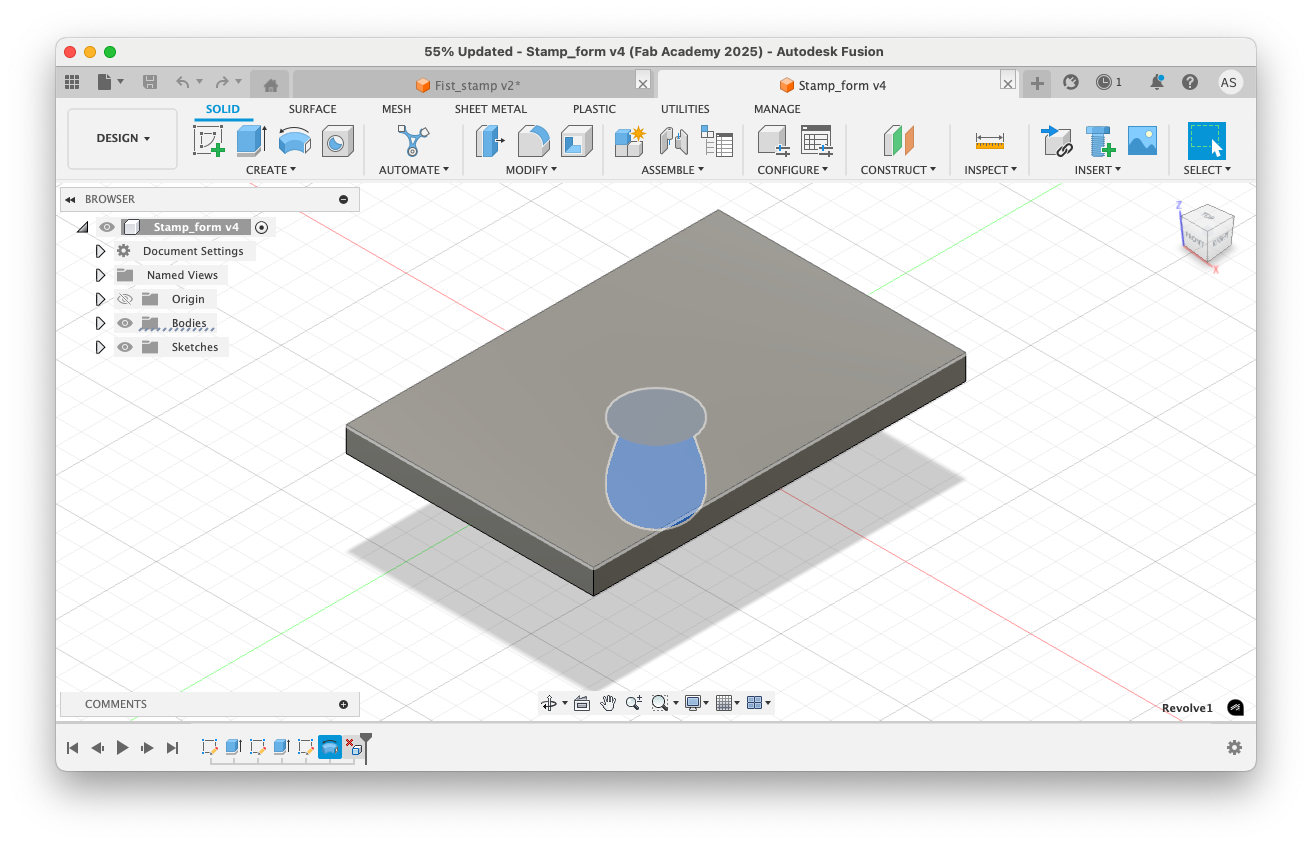Click the first Configure icon, the box with sliders
This screenshot has height=845, width=1312.
773,140
